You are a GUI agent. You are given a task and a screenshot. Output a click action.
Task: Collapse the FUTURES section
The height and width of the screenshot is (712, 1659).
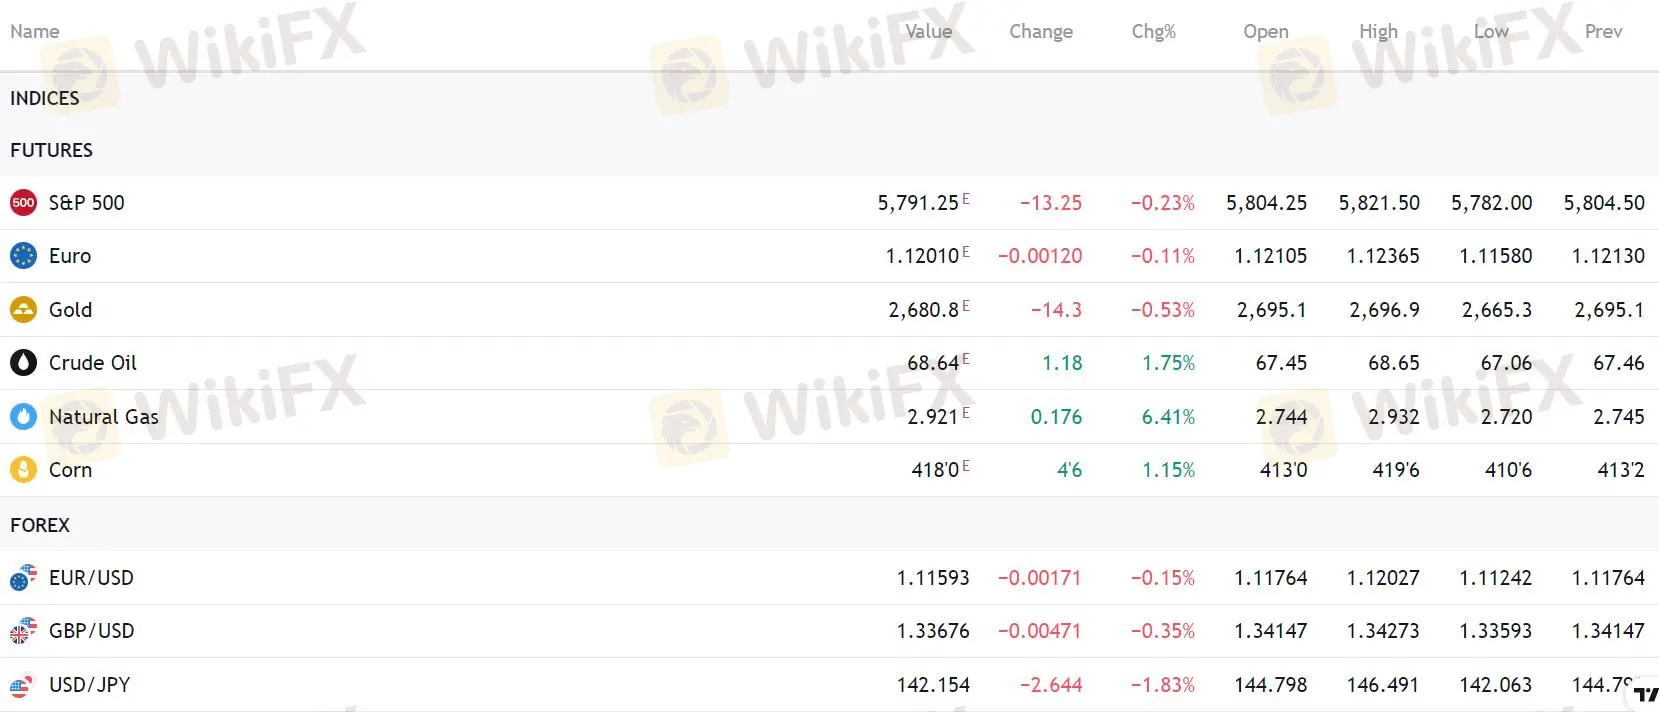pos(51,150)
